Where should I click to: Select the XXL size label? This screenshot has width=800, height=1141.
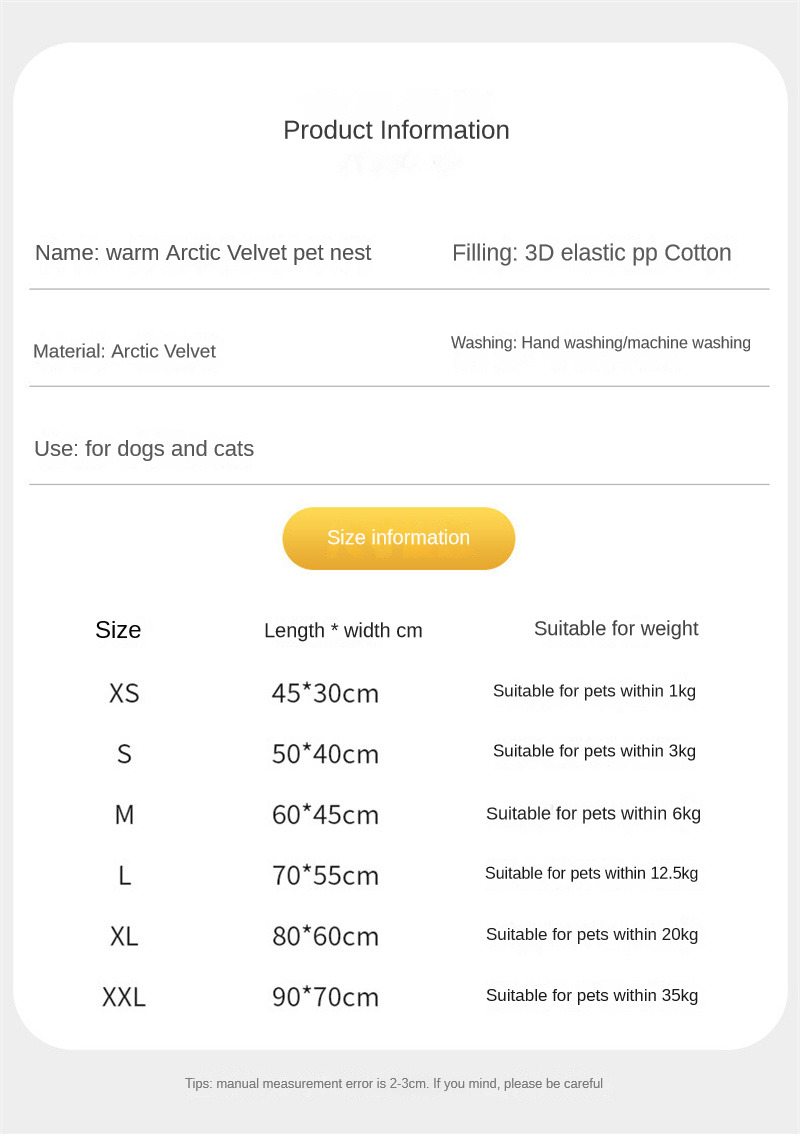click(124, 997)
